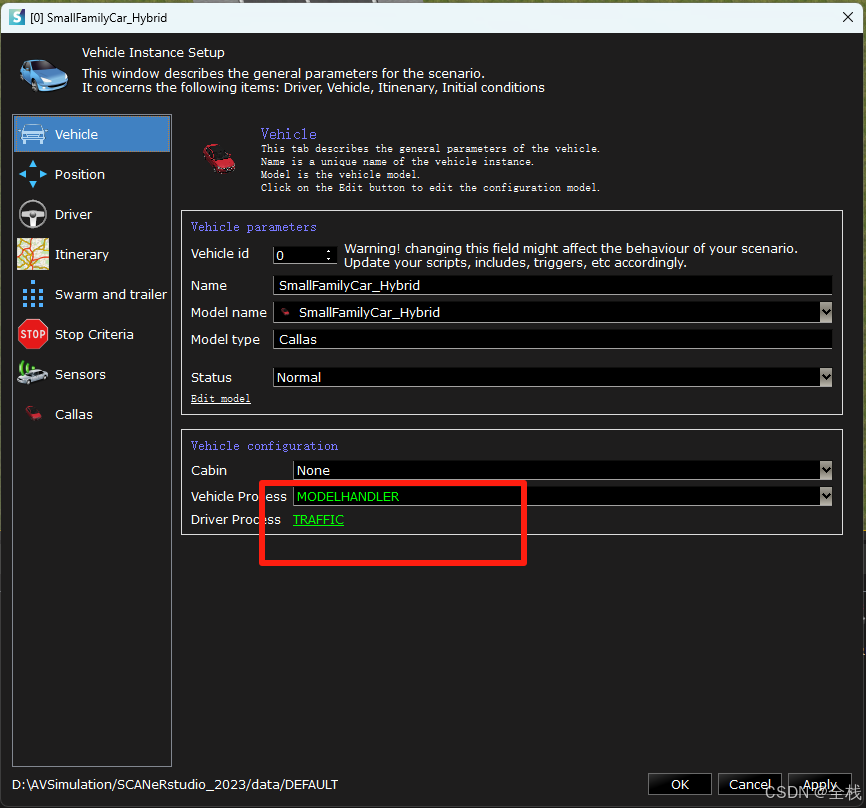Click the Name input field
866x808 pixels.
pos(552,286)
